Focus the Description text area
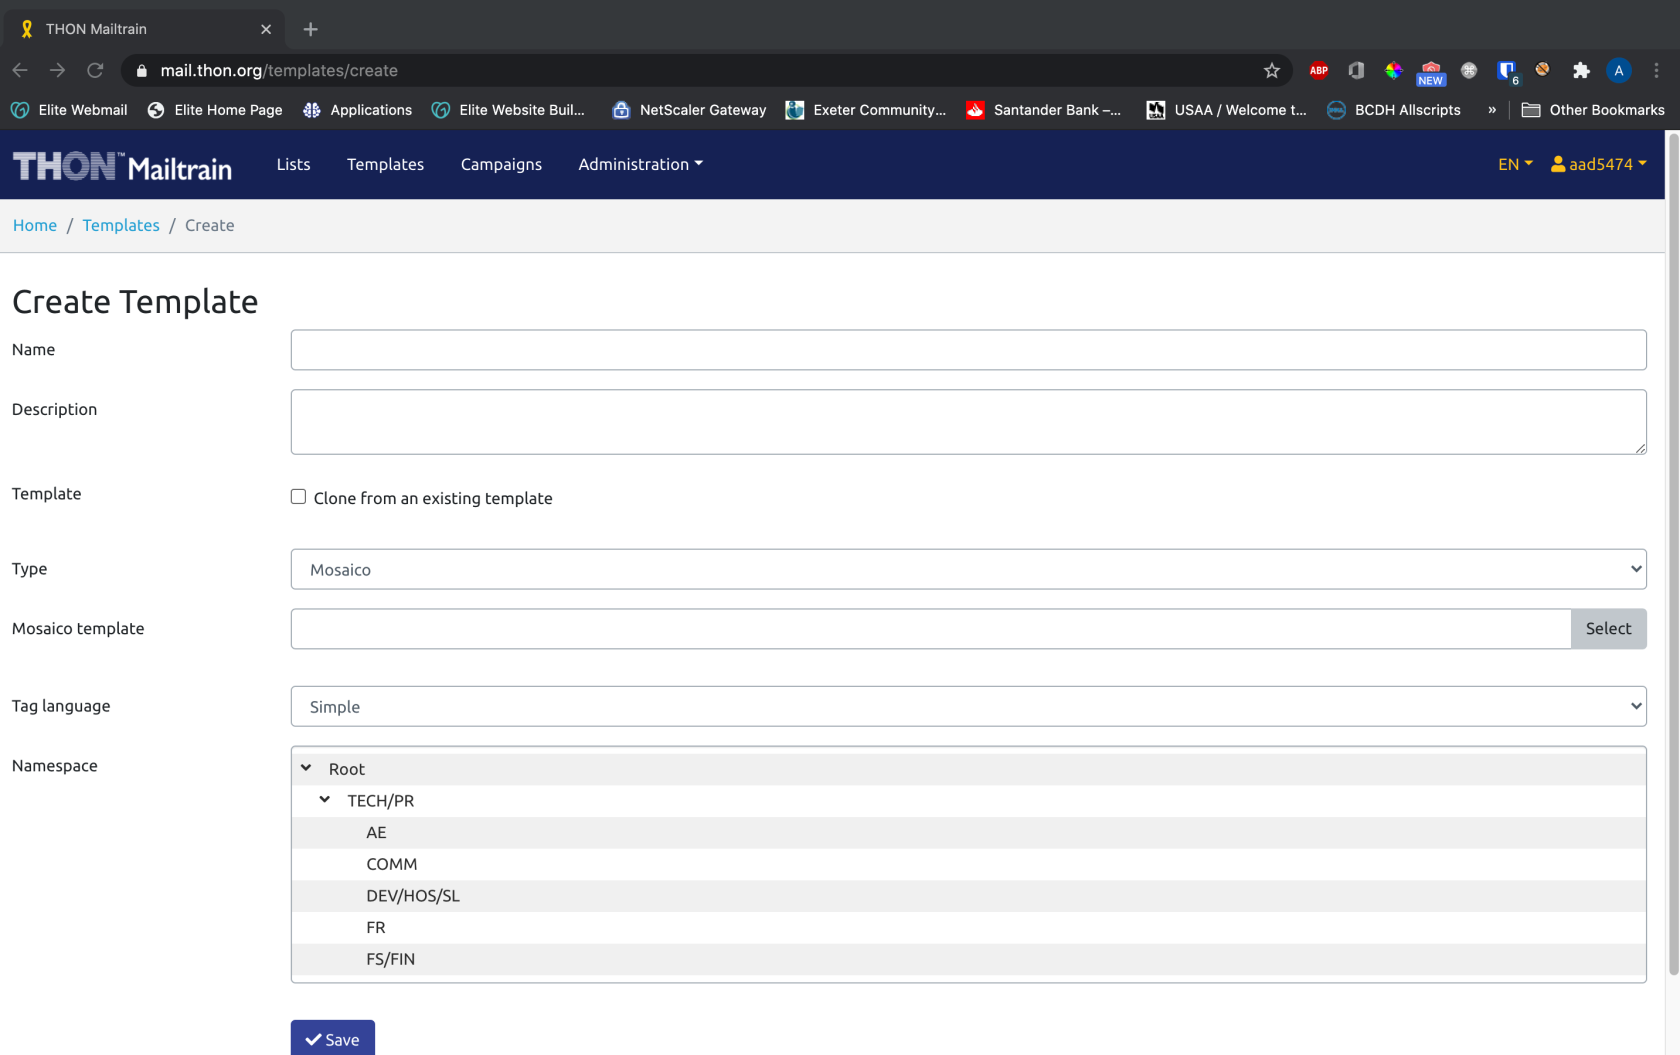1680x1055 pixels. click(968, 422)
